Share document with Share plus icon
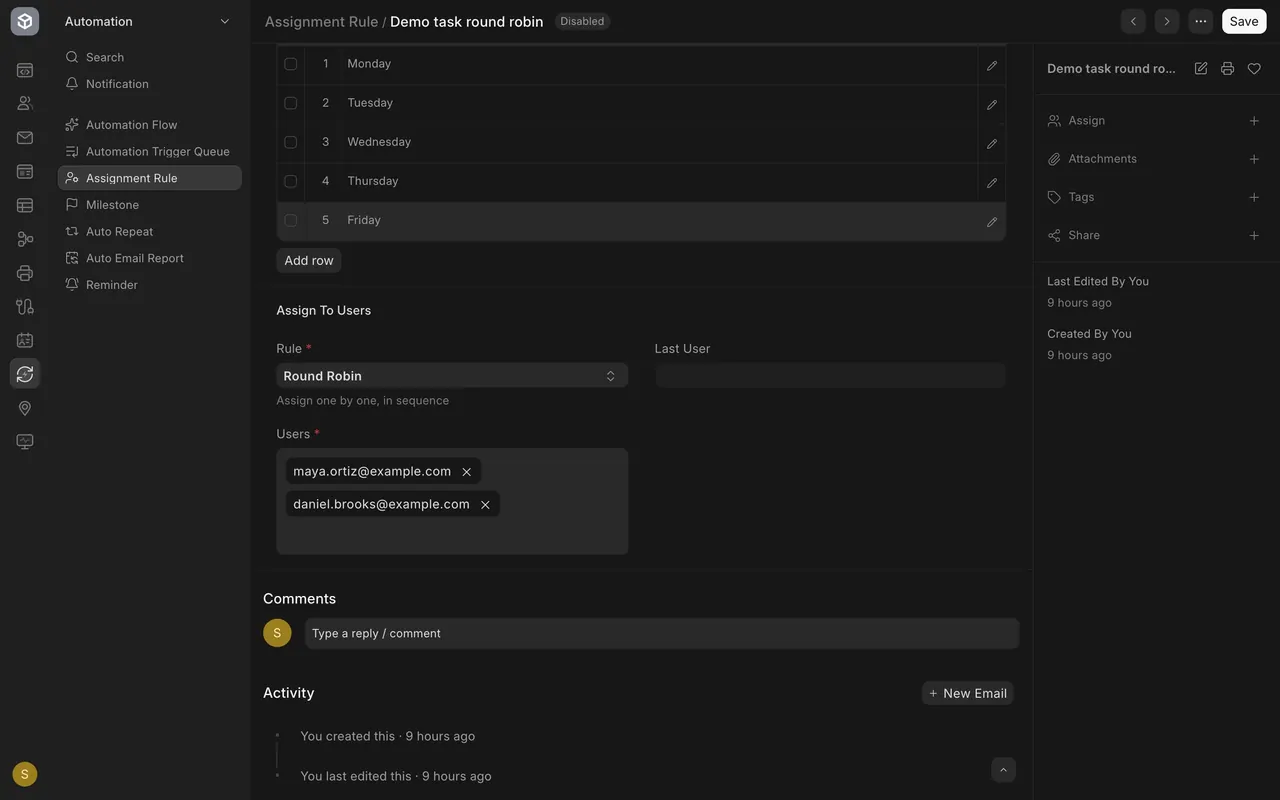1280x800 pixels. click(1254, 236)
